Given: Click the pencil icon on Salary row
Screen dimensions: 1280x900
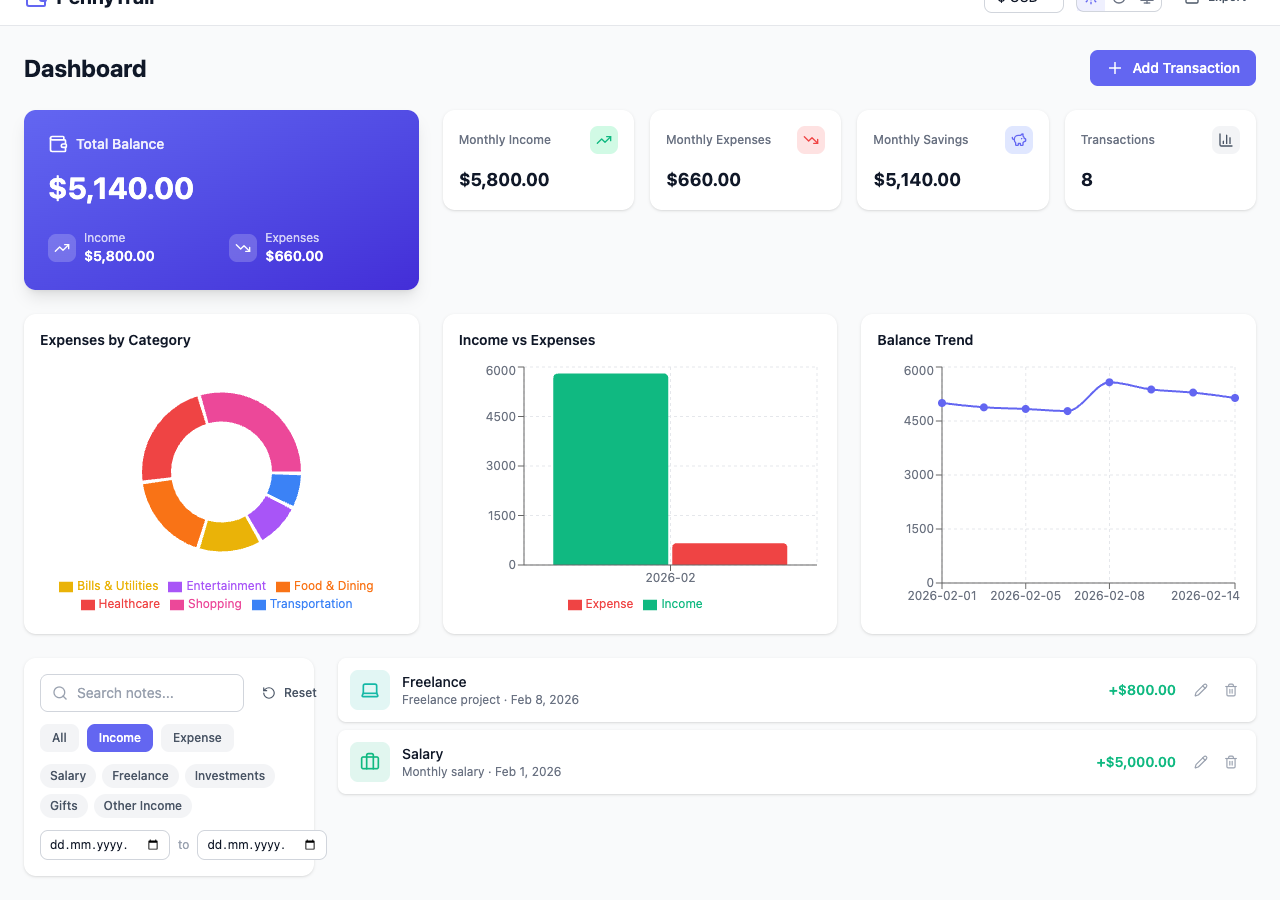Looking at the screenshot, I should tap(1201, 762).
